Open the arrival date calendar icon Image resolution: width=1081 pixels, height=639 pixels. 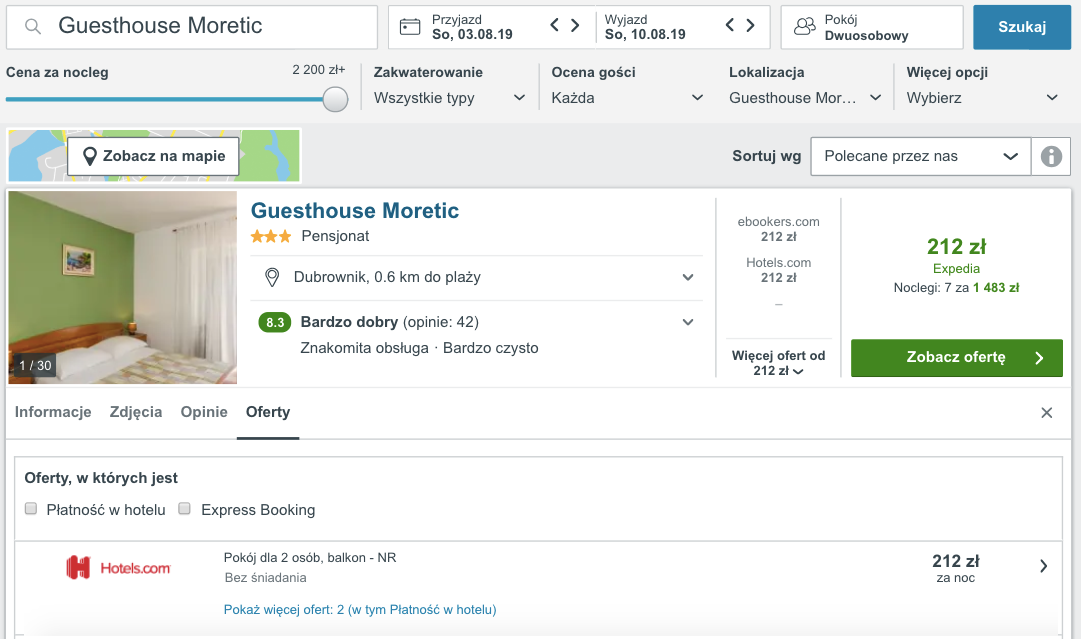pos(410,27)
